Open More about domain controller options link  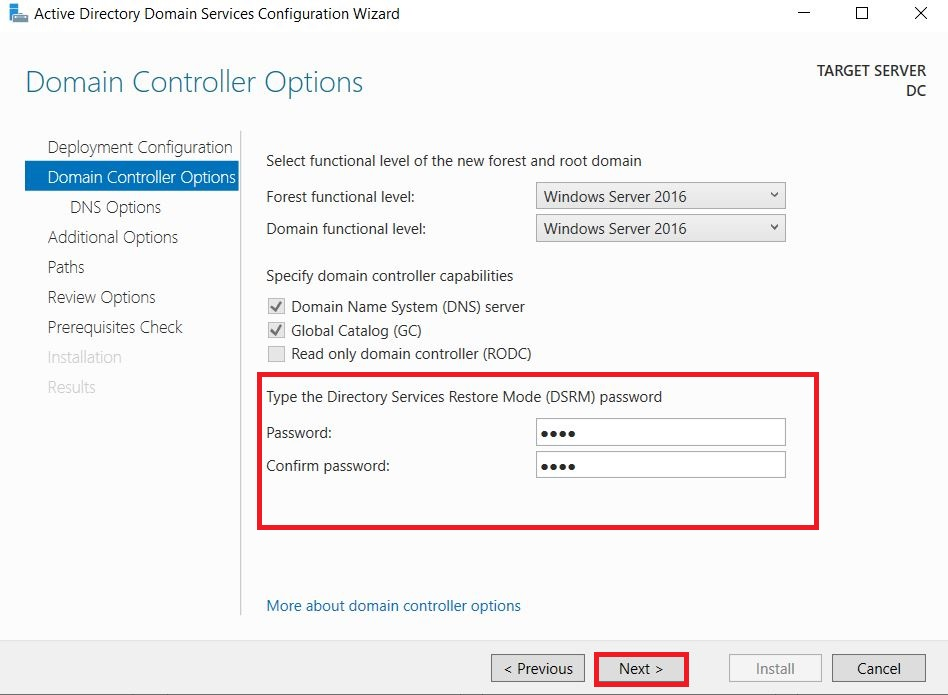pos(393,606)
